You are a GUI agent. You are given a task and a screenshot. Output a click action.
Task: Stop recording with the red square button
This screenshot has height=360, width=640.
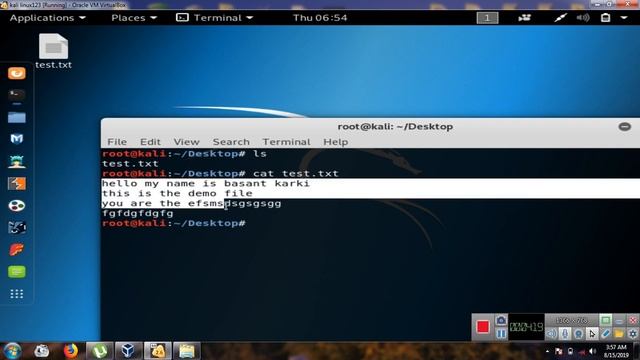pos(482,327)
